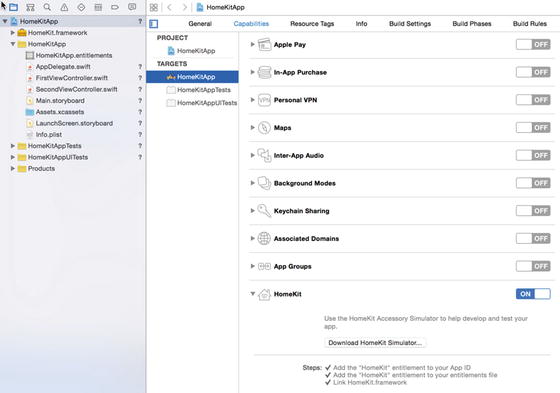Collapse the HomeKitApp folder group
560x393 pixels.
[13, 44]
